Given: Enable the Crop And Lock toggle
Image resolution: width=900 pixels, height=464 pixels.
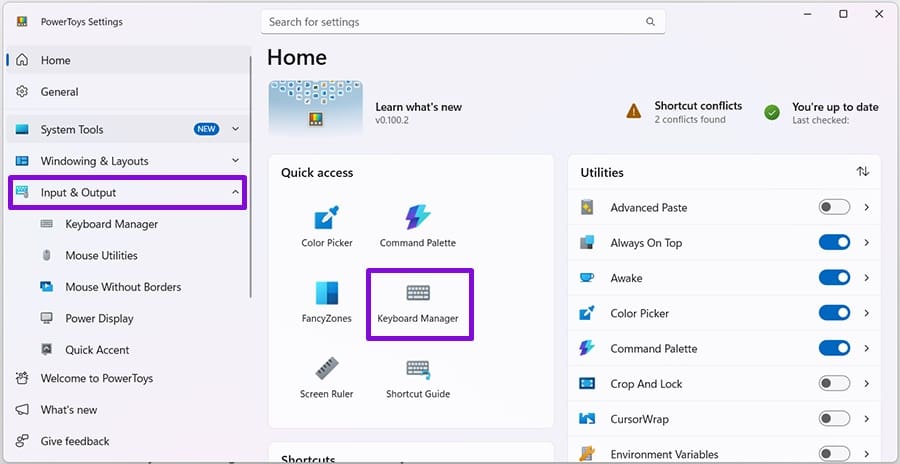Looking at the screenshot, I should pos(834,384).
